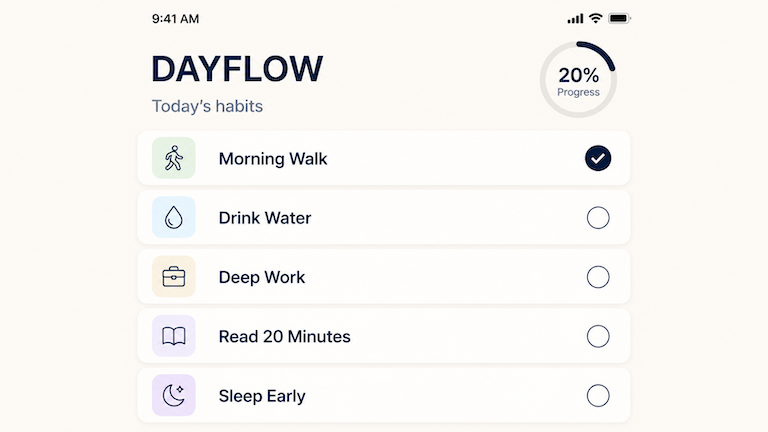Open the Deep Work habit label
Screen dimensions: 768x432
point(262,277)
